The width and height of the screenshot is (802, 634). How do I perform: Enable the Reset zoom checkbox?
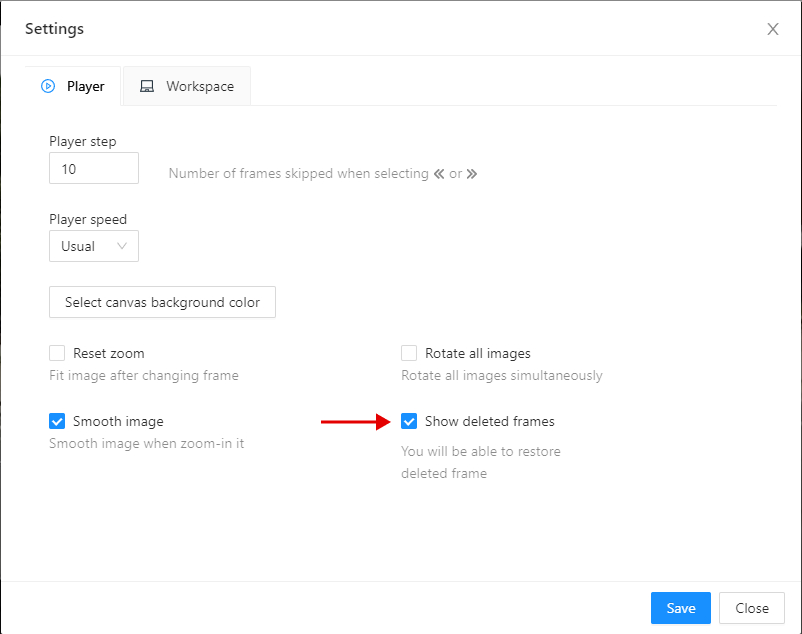pos(57,353)
